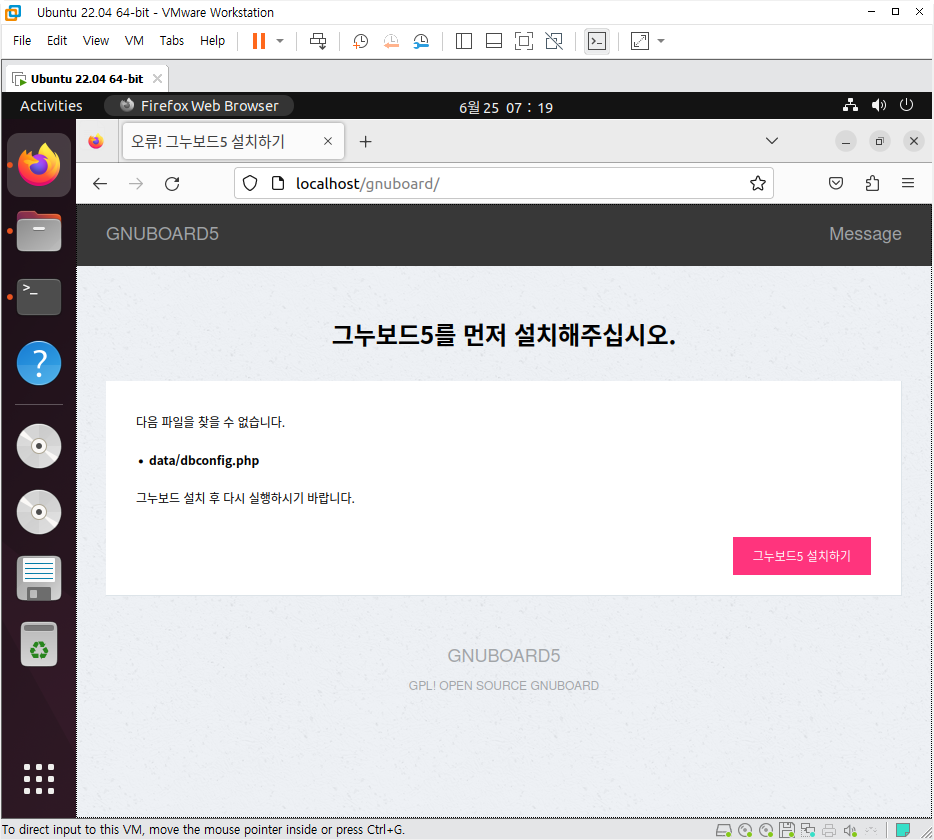Open the VMware console view
Viewport: 934px width, 840px height.
[x=597, y=41]
